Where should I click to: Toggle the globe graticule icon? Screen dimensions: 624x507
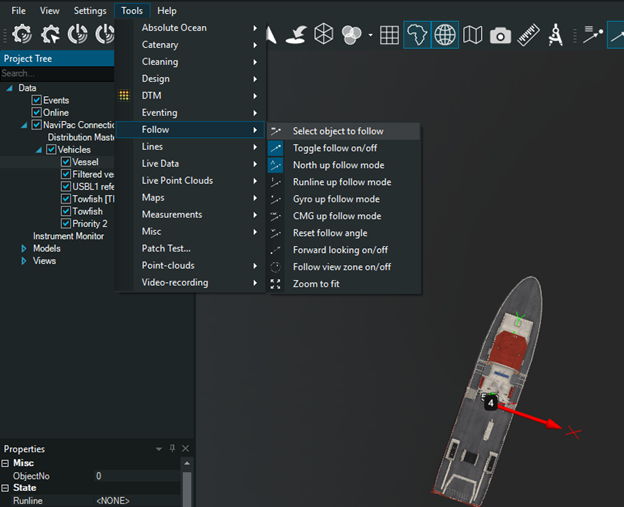(x=445, y=35)
